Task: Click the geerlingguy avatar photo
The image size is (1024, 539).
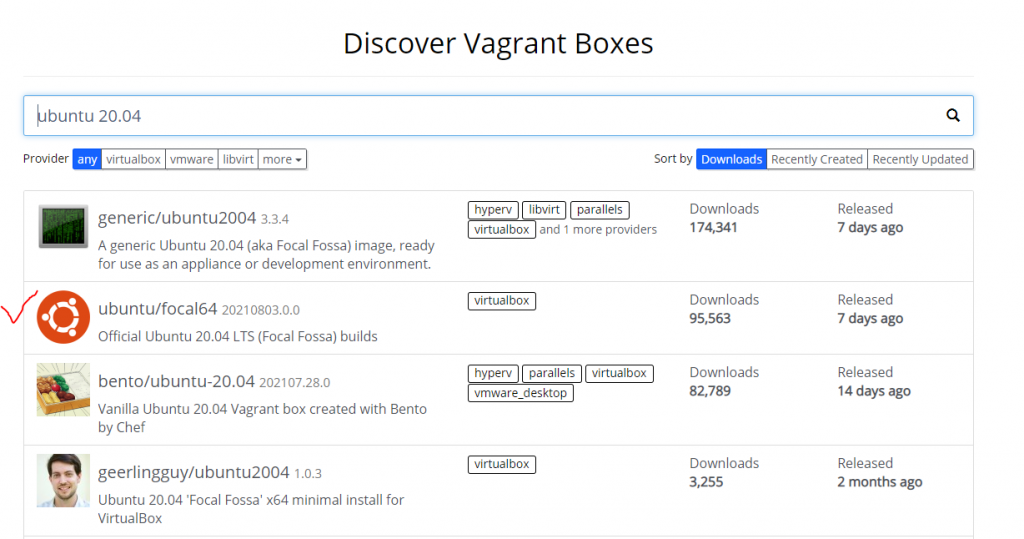Action: (63, 481)
